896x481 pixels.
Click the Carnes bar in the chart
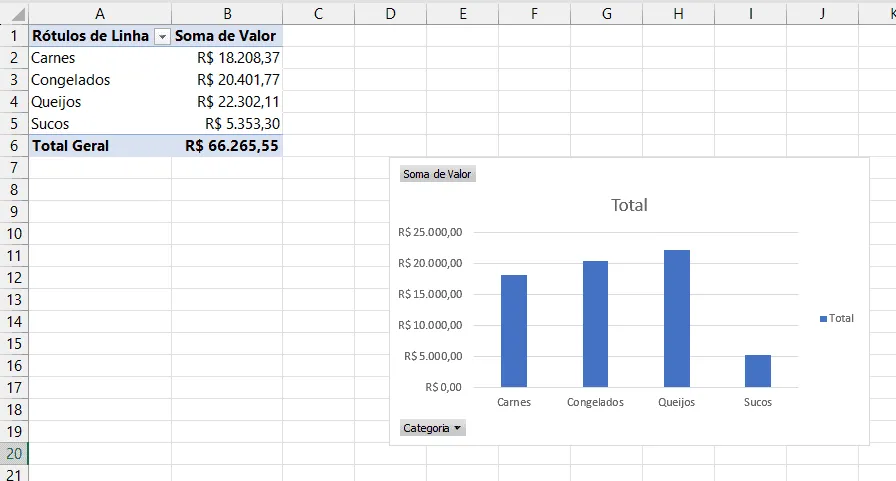514,331
